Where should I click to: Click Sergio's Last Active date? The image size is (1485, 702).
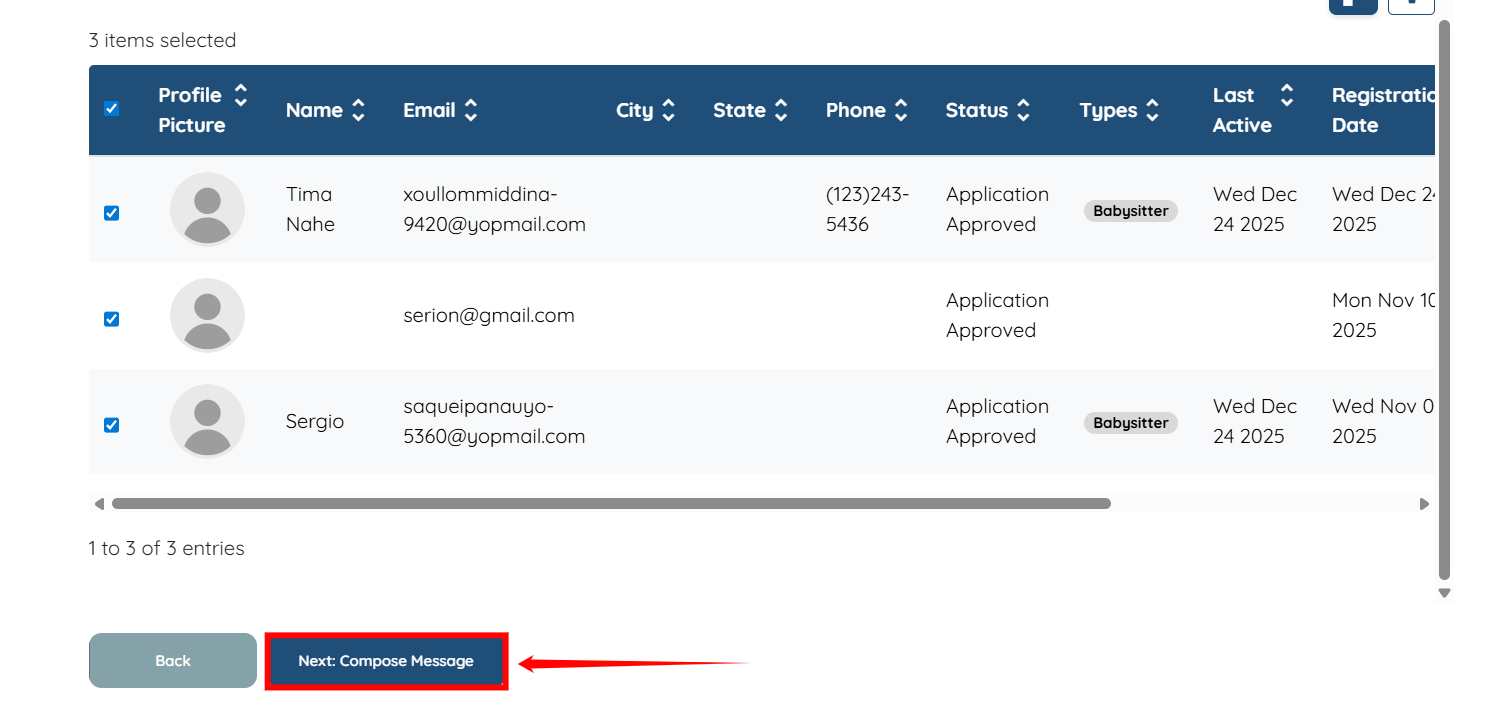point(1255,421)
